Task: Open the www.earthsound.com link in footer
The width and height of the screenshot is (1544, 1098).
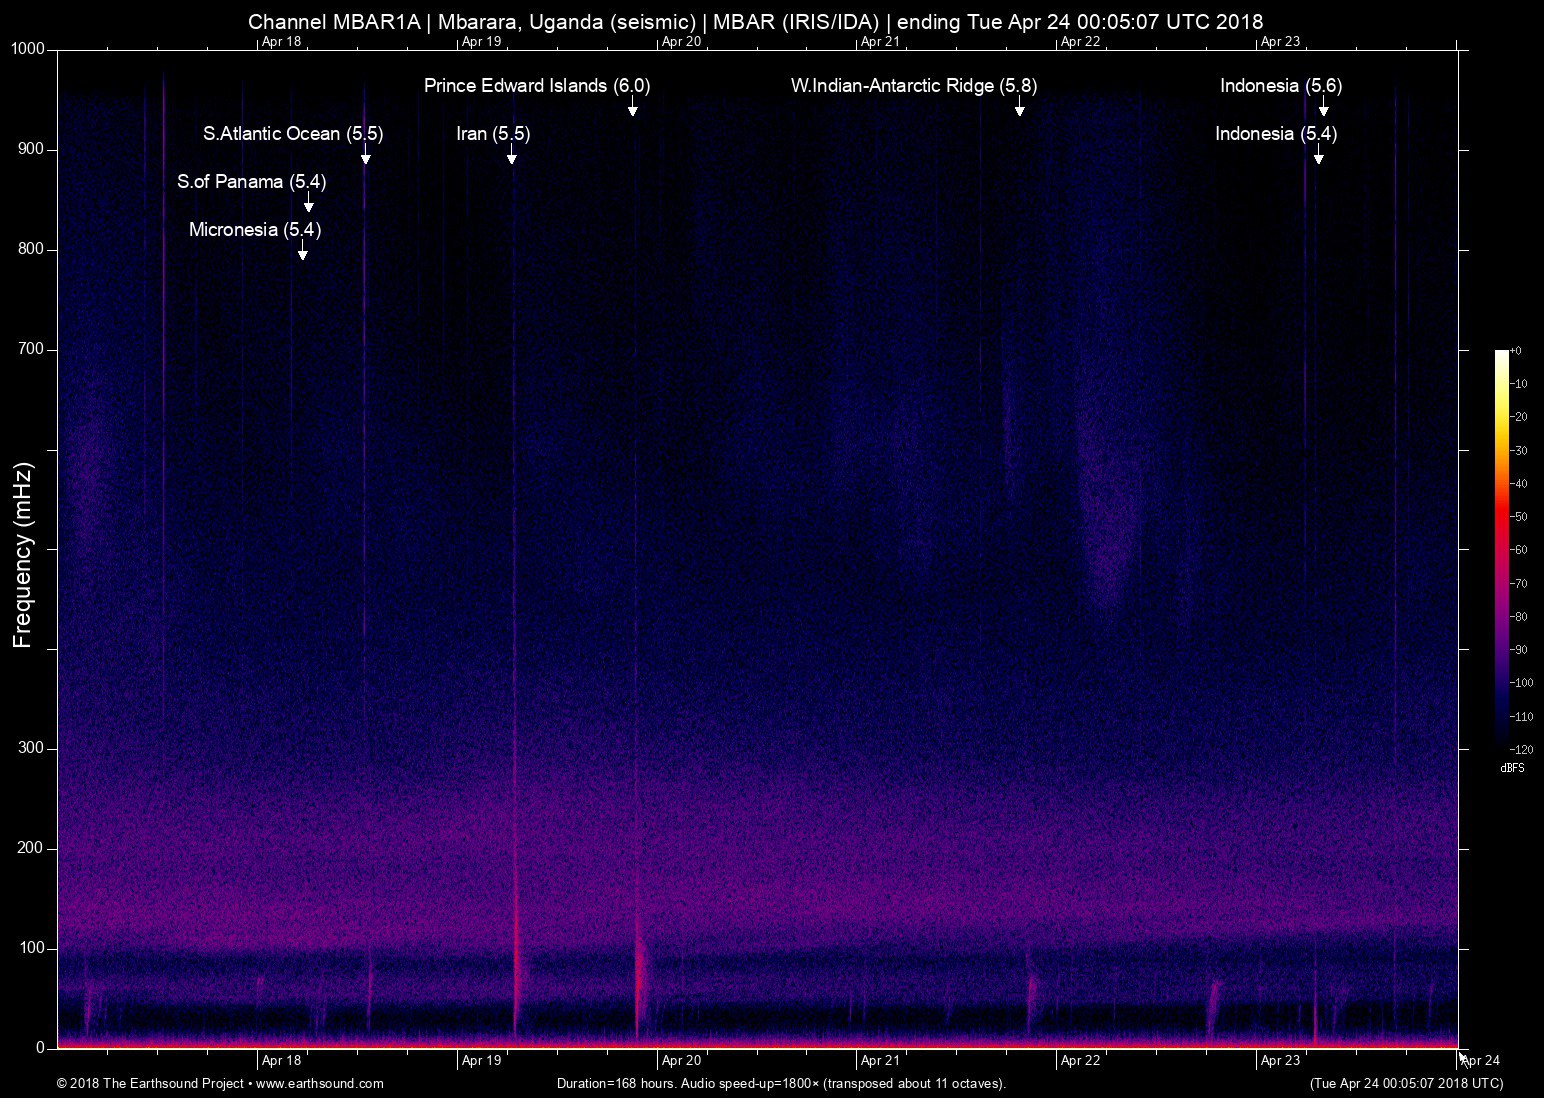Action: (320, 1083)
